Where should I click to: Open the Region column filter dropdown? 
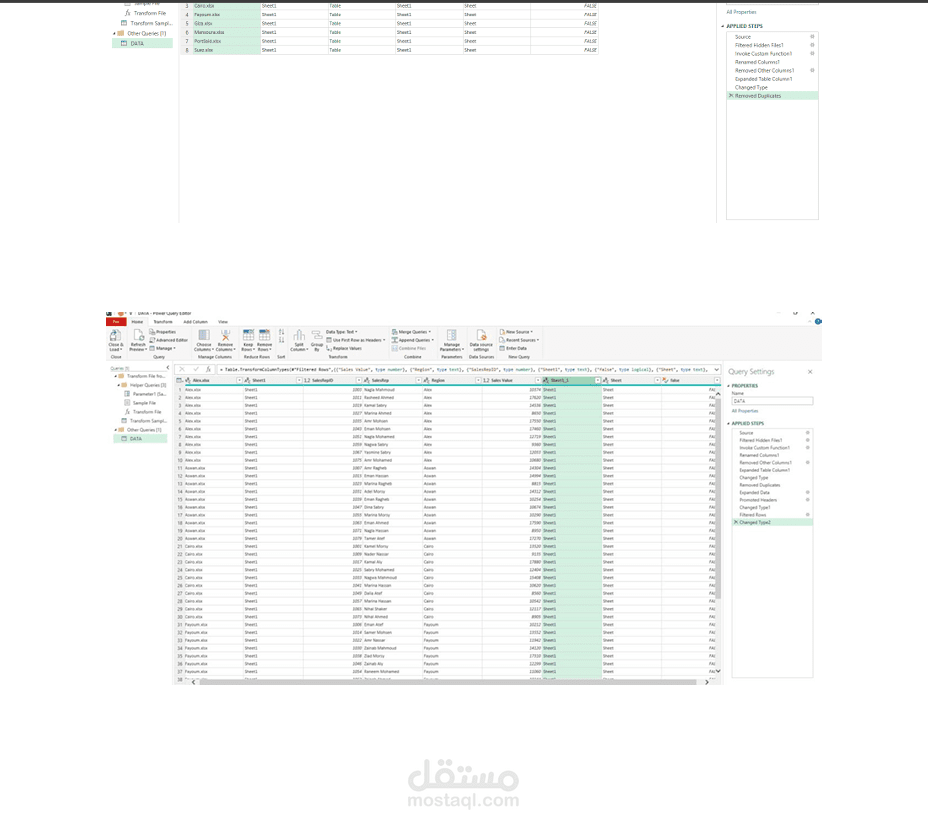click(478, 381)
